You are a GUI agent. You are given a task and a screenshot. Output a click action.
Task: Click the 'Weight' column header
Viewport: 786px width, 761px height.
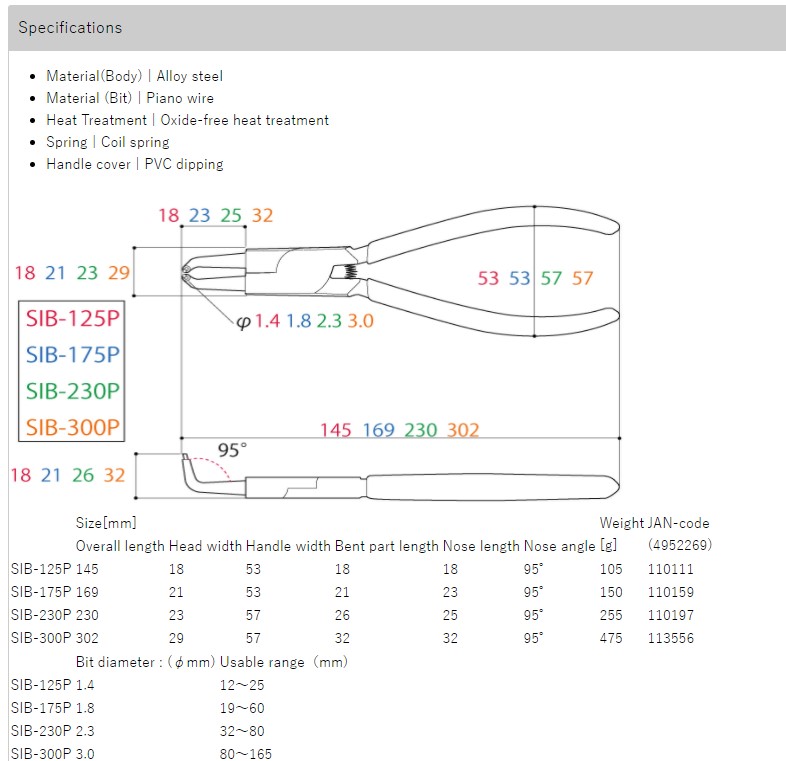[622, 523]
